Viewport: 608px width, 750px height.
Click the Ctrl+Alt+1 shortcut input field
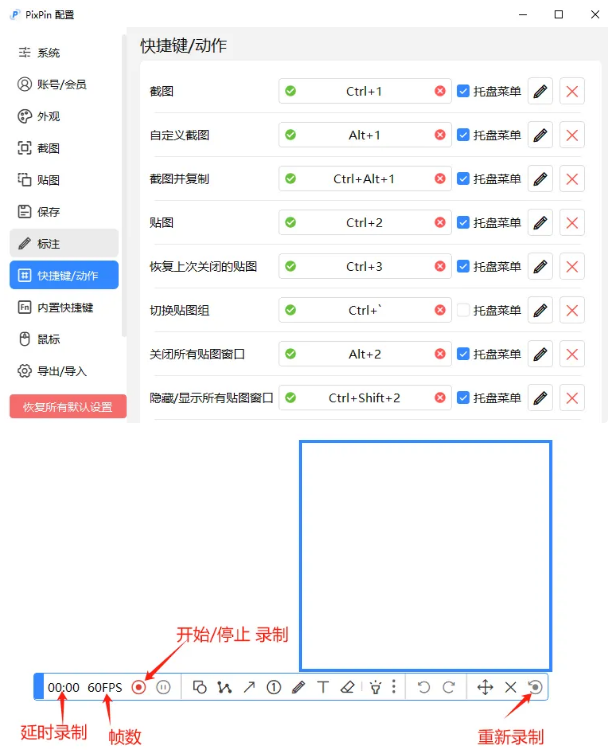[x=364, y=179]
